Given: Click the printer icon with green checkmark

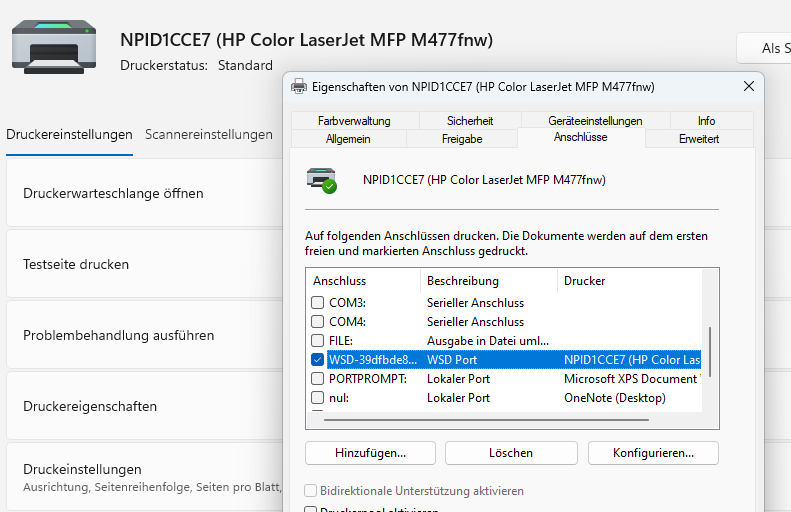Looking at the screenshot, I should (x=322, y=181).
